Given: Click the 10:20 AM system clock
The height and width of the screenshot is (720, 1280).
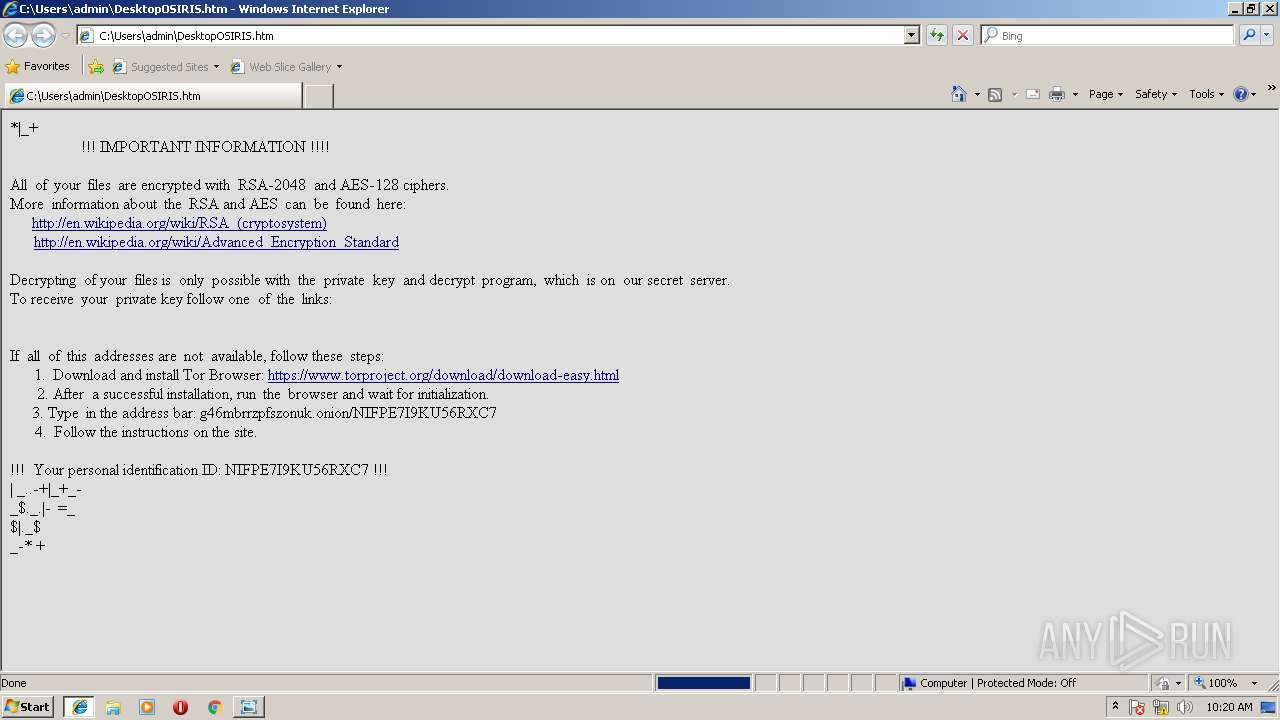Looking at the screenshot, I should 1229,707.
